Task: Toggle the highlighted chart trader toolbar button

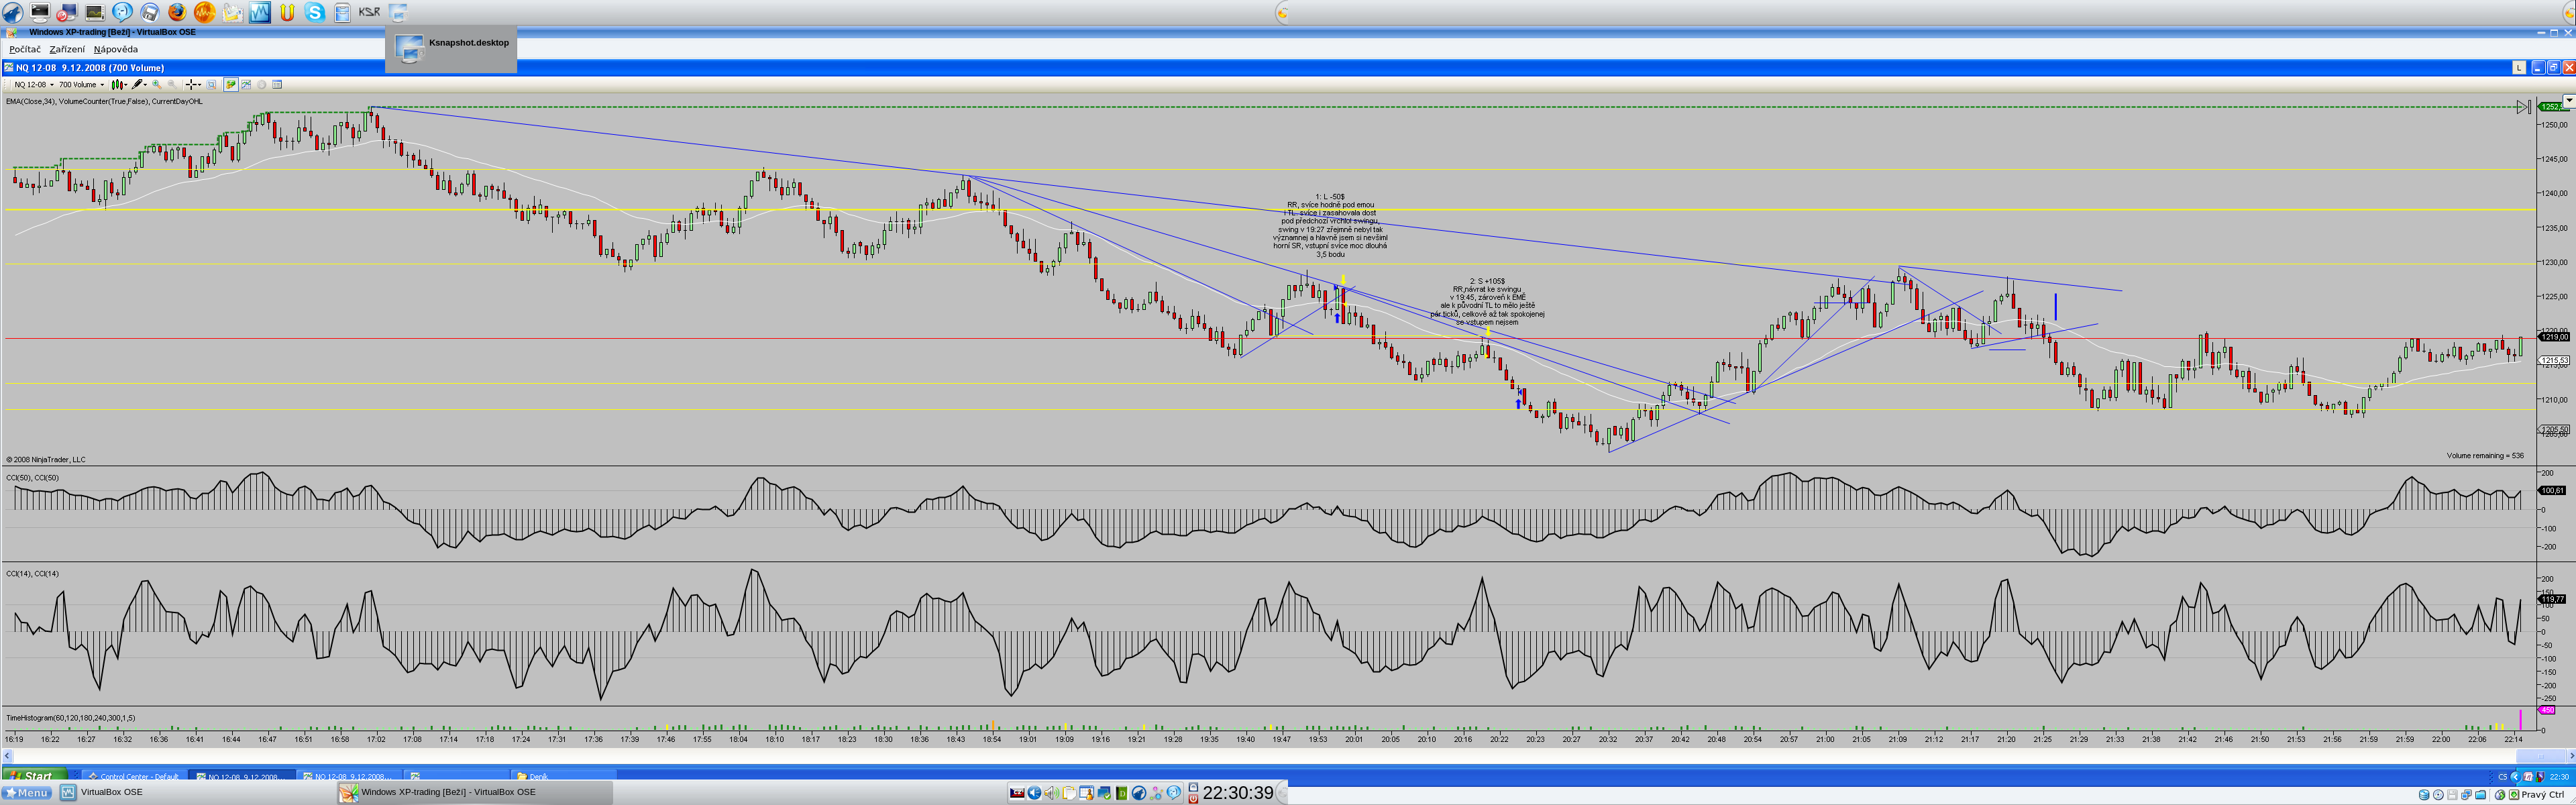Action: coord(231,85)
